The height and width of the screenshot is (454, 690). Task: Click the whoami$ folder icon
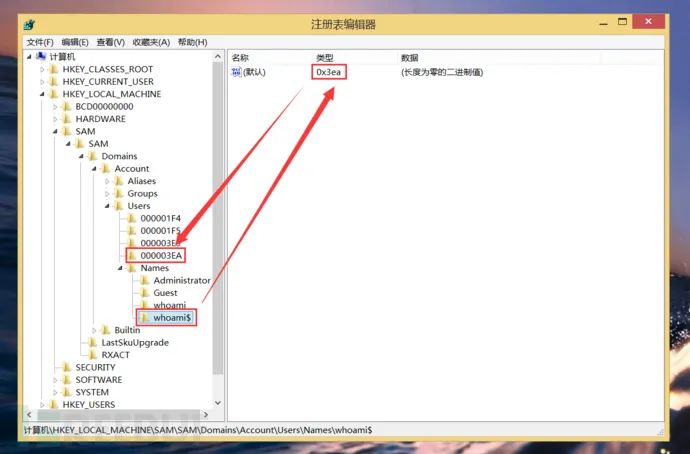tap(144, 317)
